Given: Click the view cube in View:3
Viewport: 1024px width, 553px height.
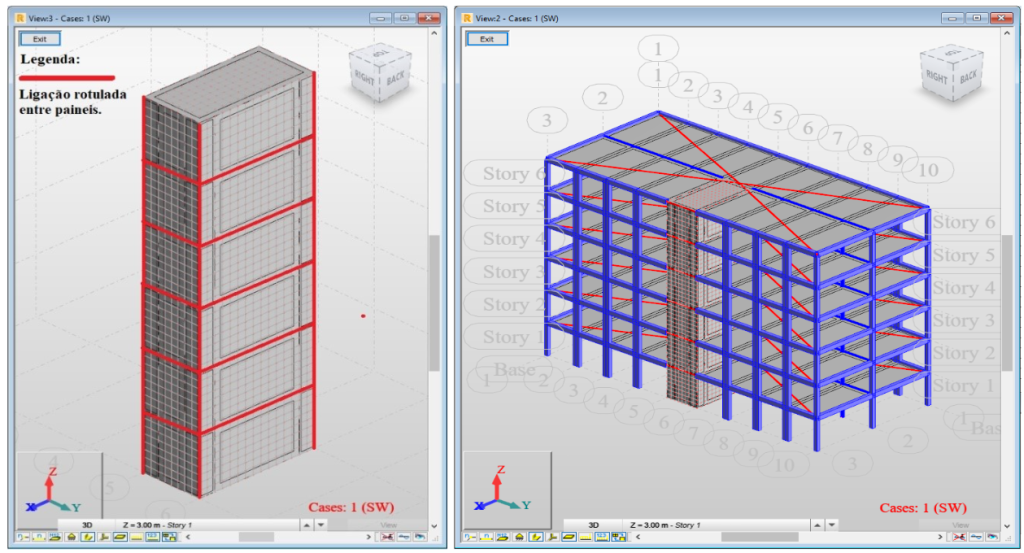Looking at the screenshot, I should 380,72.
